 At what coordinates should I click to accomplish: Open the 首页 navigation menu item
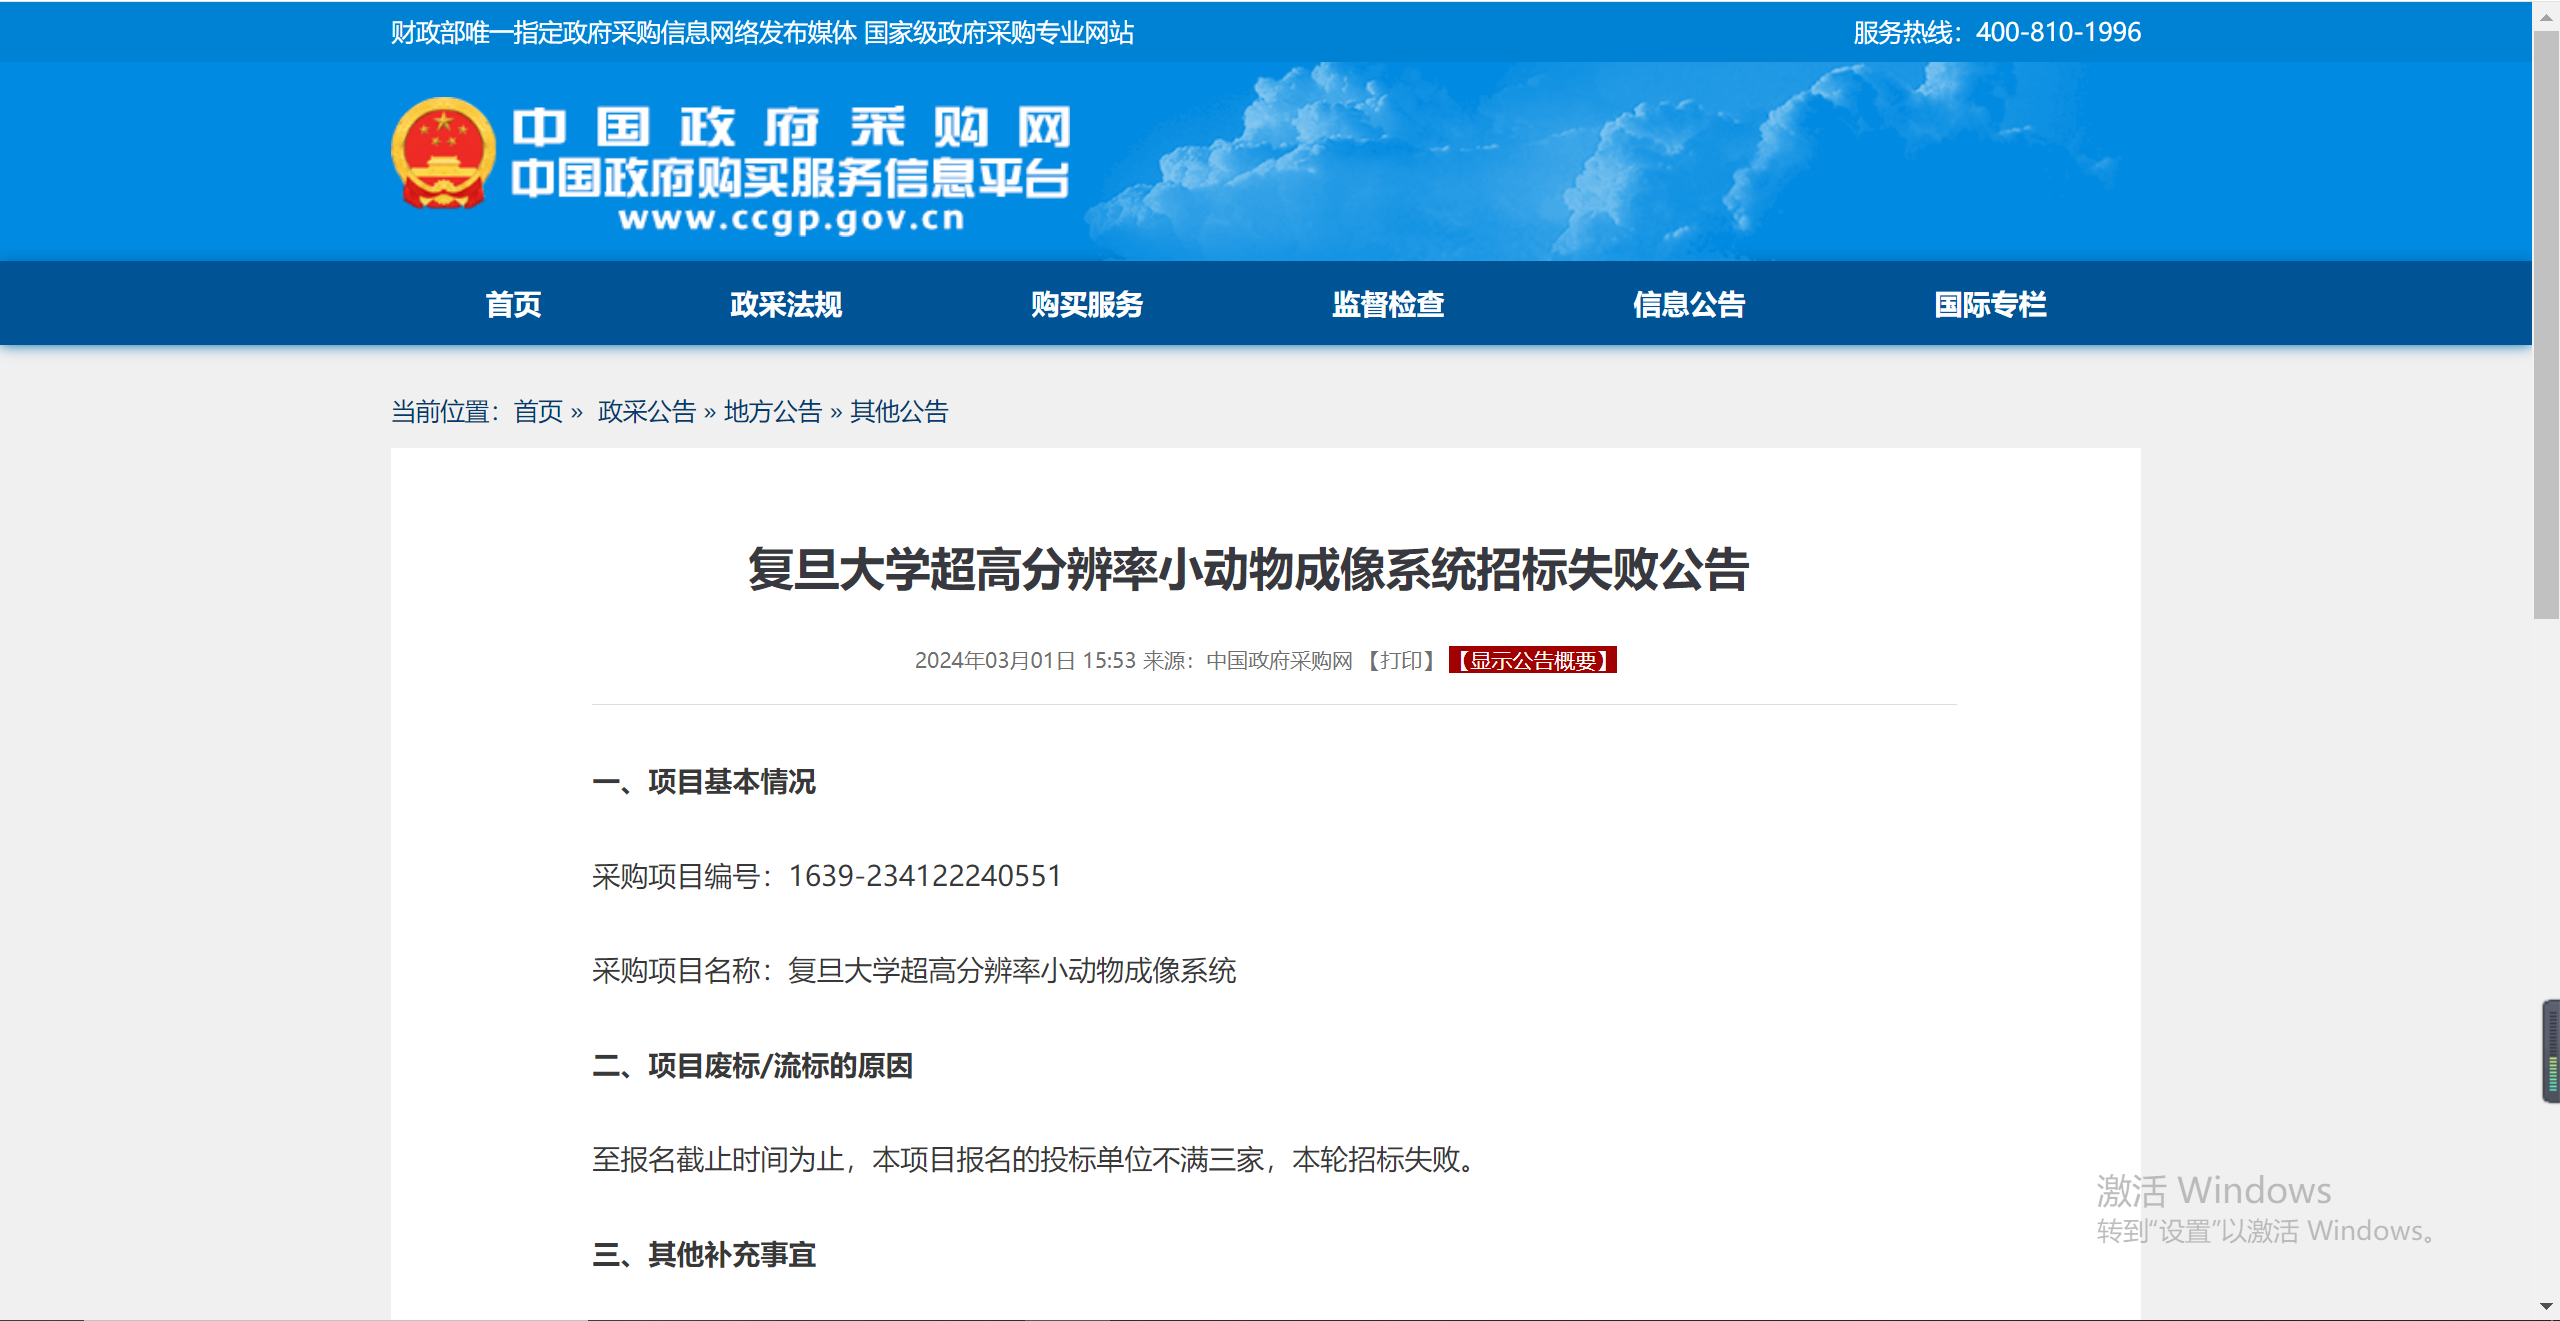coord(513,304)
